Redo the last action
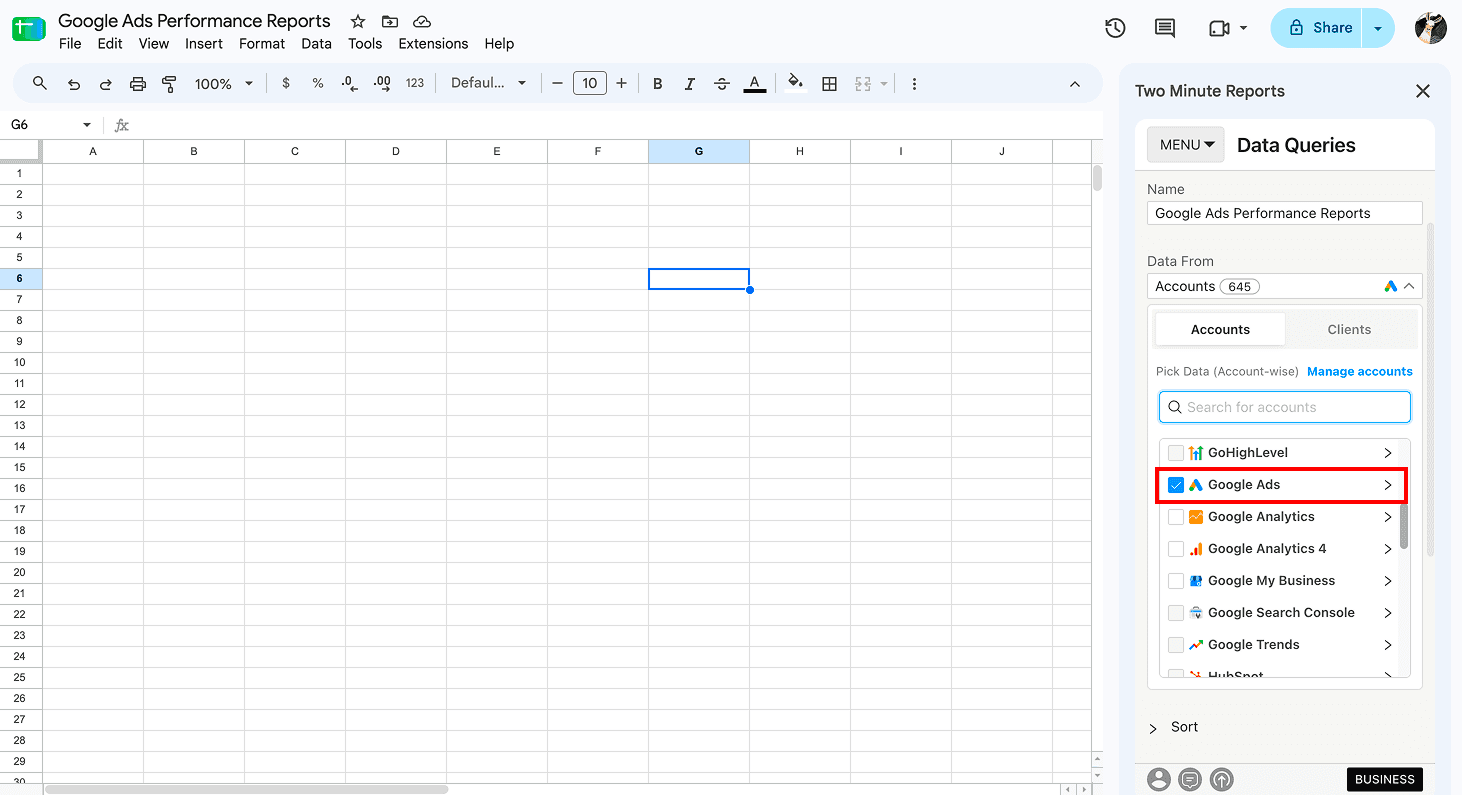 point(105,84)
